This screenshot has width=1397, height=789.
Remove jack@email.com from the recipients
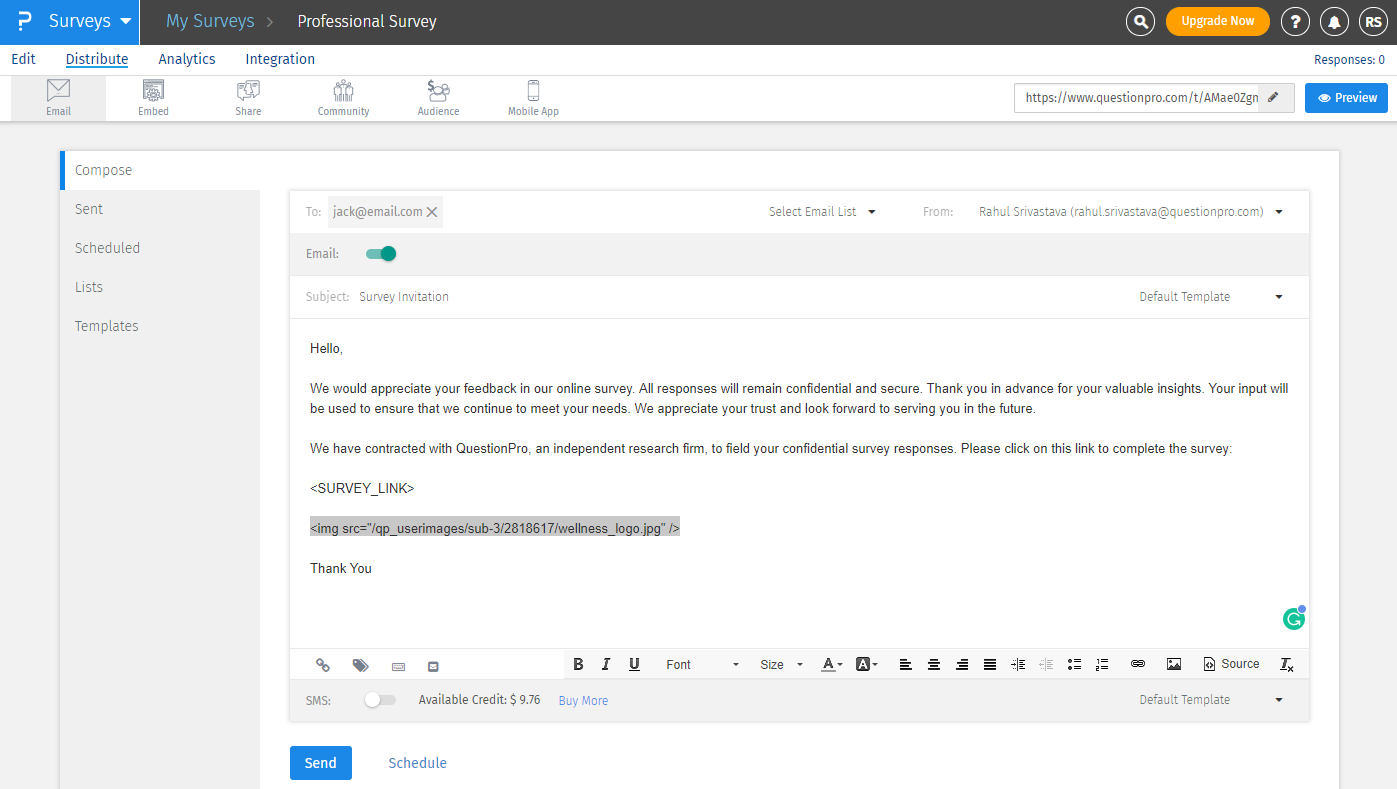(x=431, y=211)
